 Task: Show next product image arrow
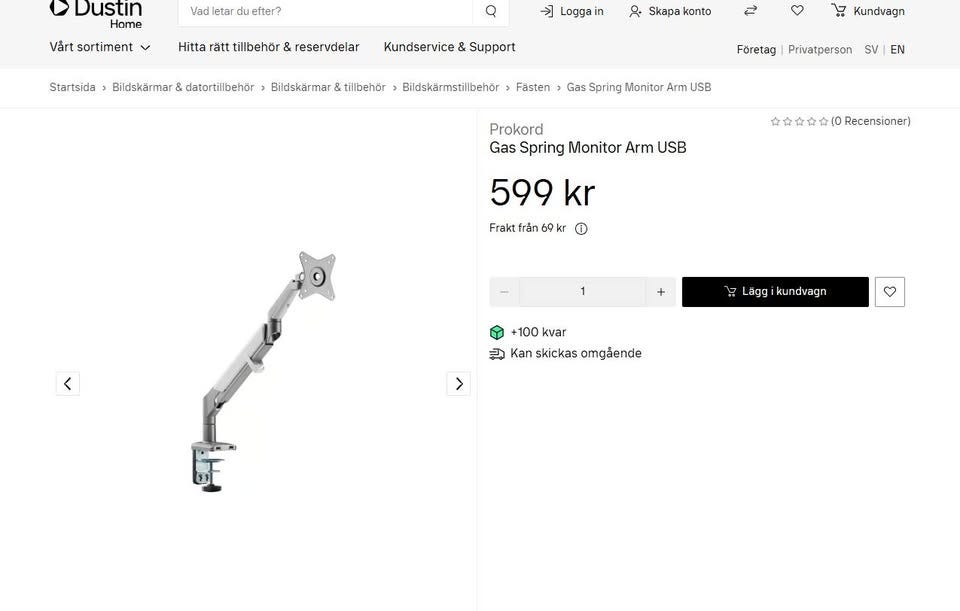[459, 384]
